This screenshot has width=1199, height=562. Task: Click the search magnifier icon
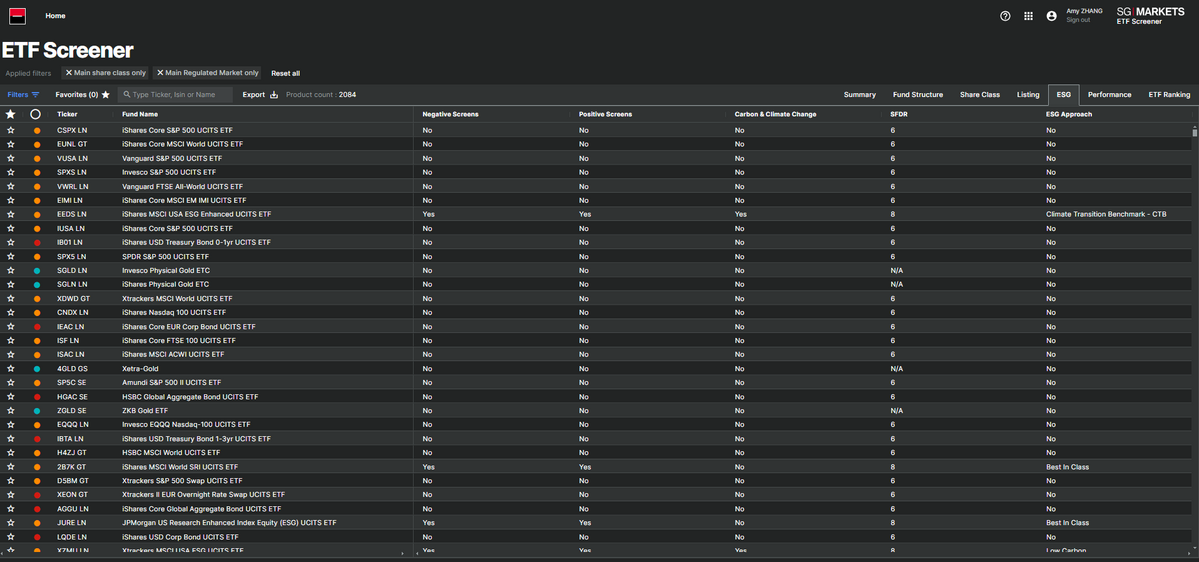[x=126, y=95]
